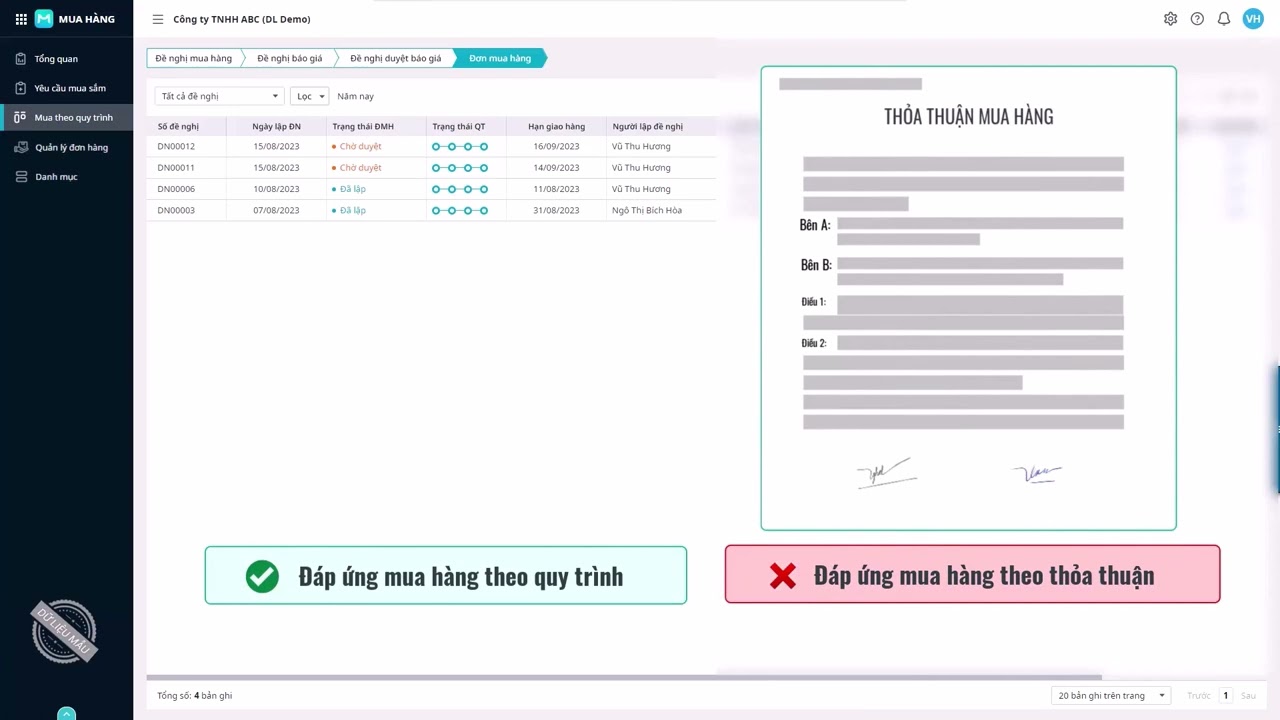1280x720 pixels.
Task: Click process status circles for DN00012
Action: coord(460,147)
